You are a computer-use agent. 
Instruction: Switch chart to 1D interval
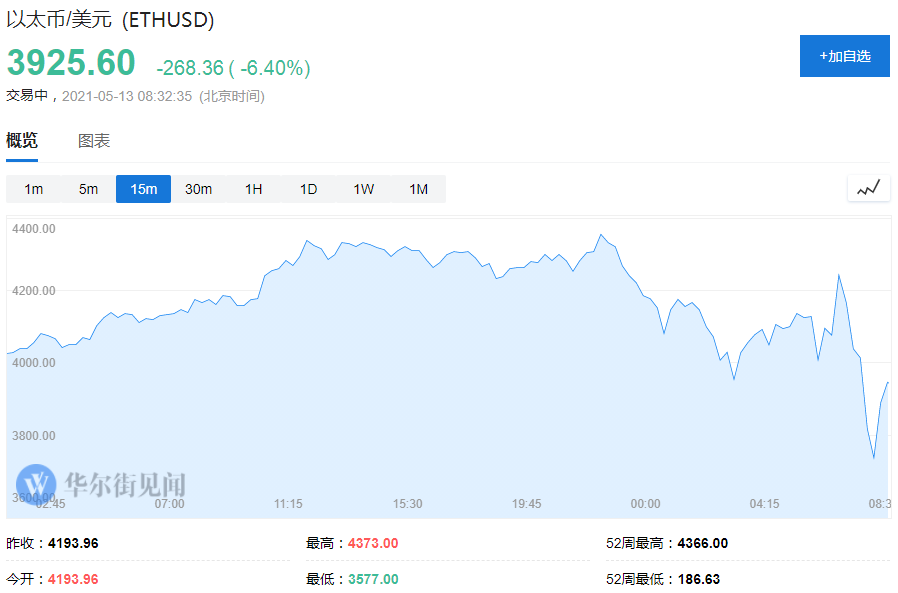308,189
